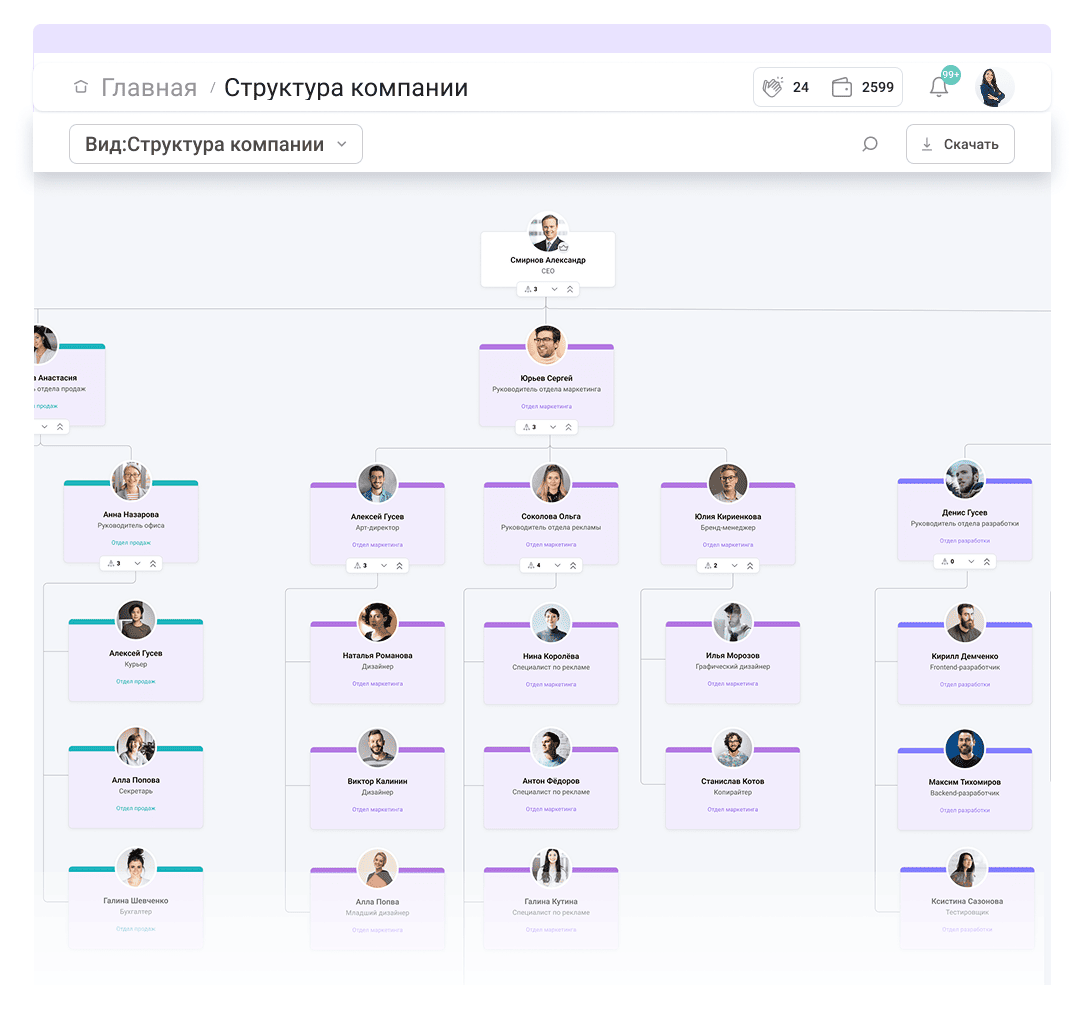This screenshot has height=1012, width=1090.
Task: Click the search magnifier icon
Action: 870,144
